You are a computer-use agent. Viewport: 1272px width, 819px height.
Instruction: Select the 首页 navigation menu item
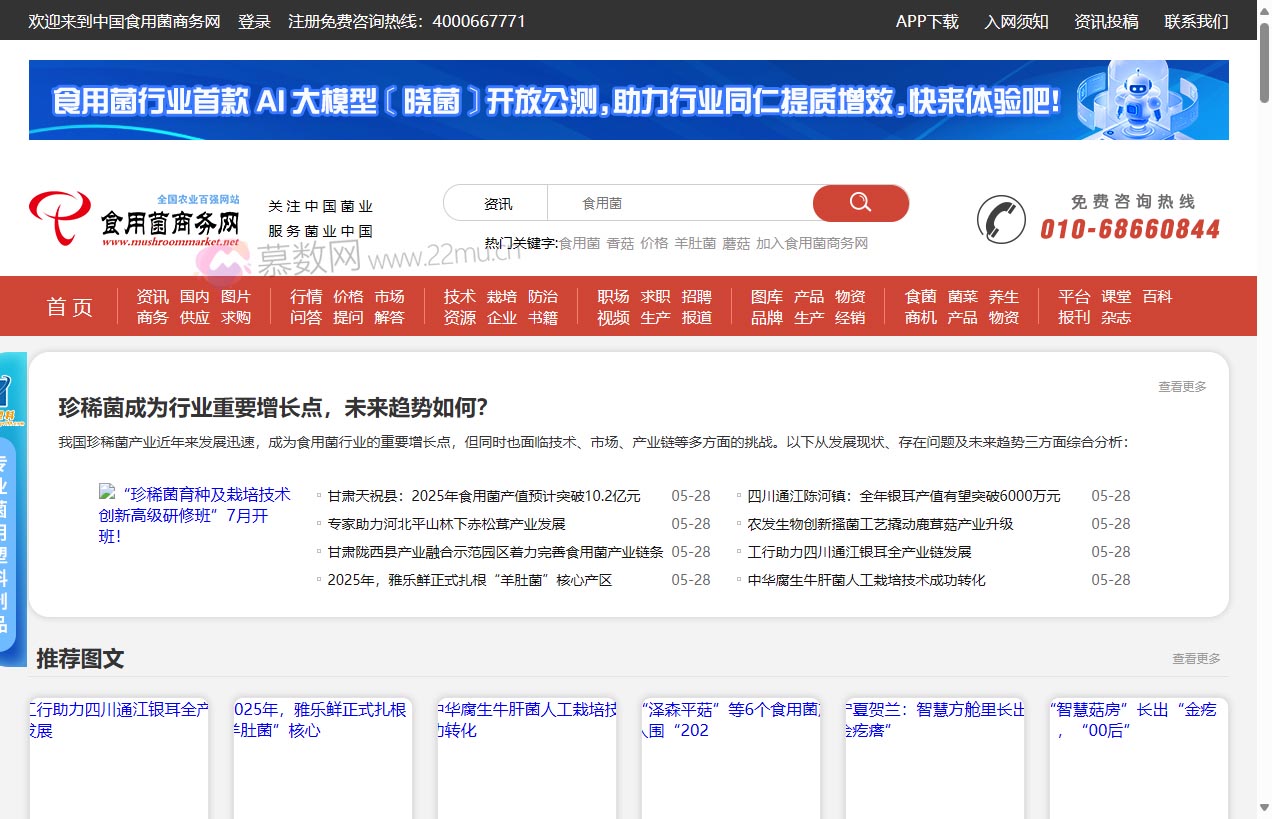coord(69,307)
